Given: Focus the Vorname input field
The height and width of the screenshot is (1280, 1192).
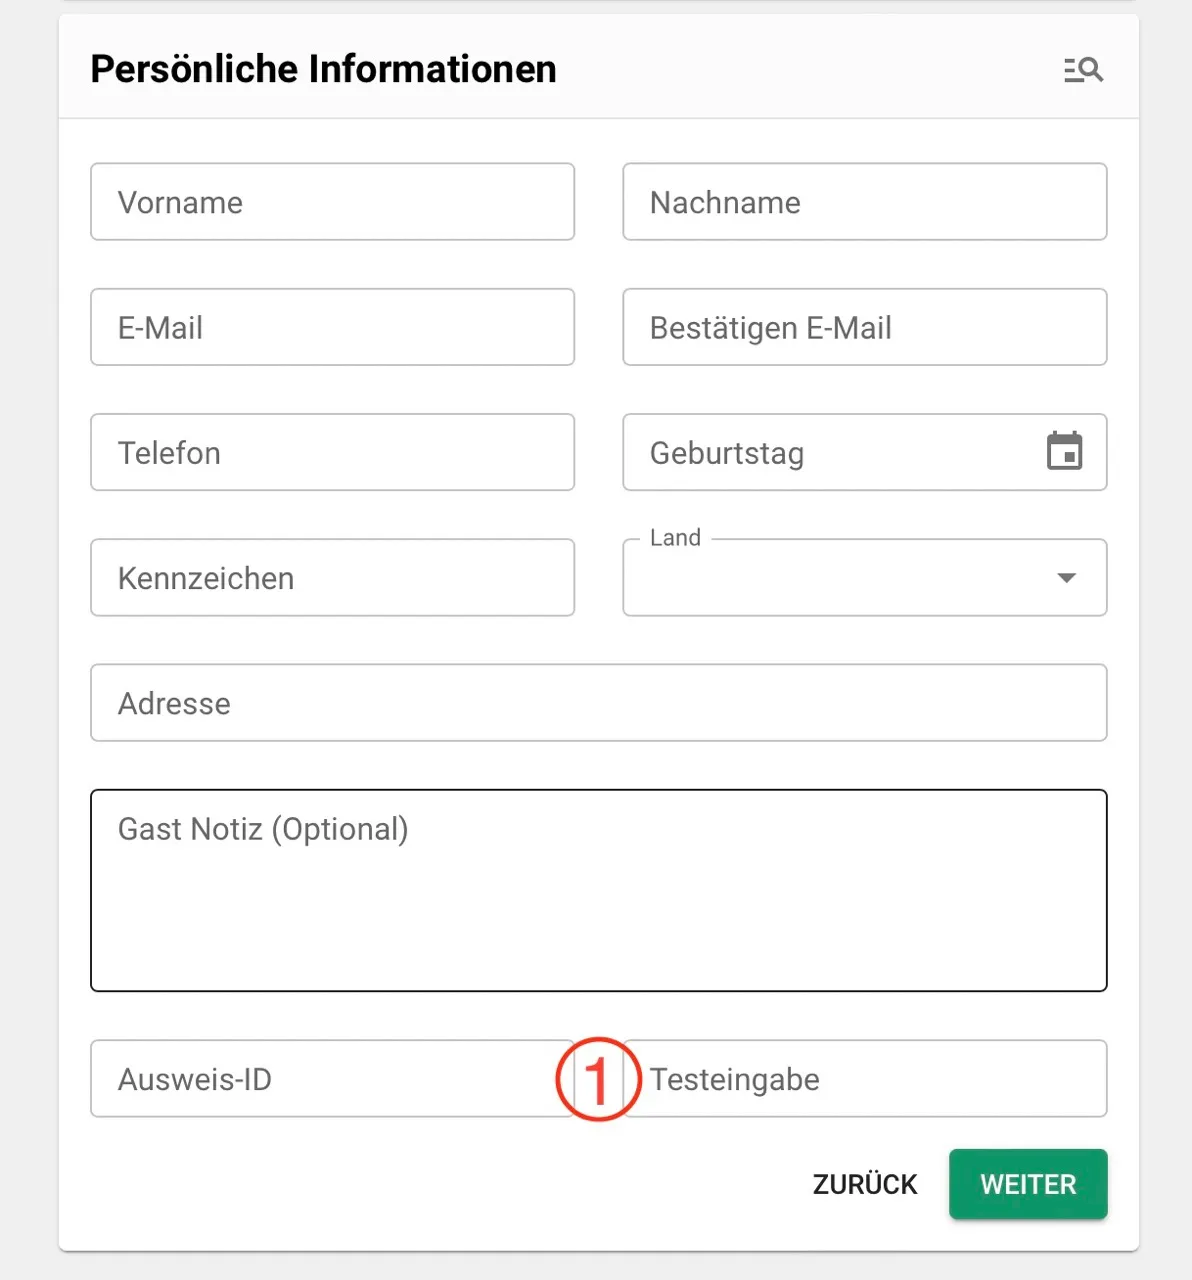Looking at the screenshot, I should (x=332, y=202).
